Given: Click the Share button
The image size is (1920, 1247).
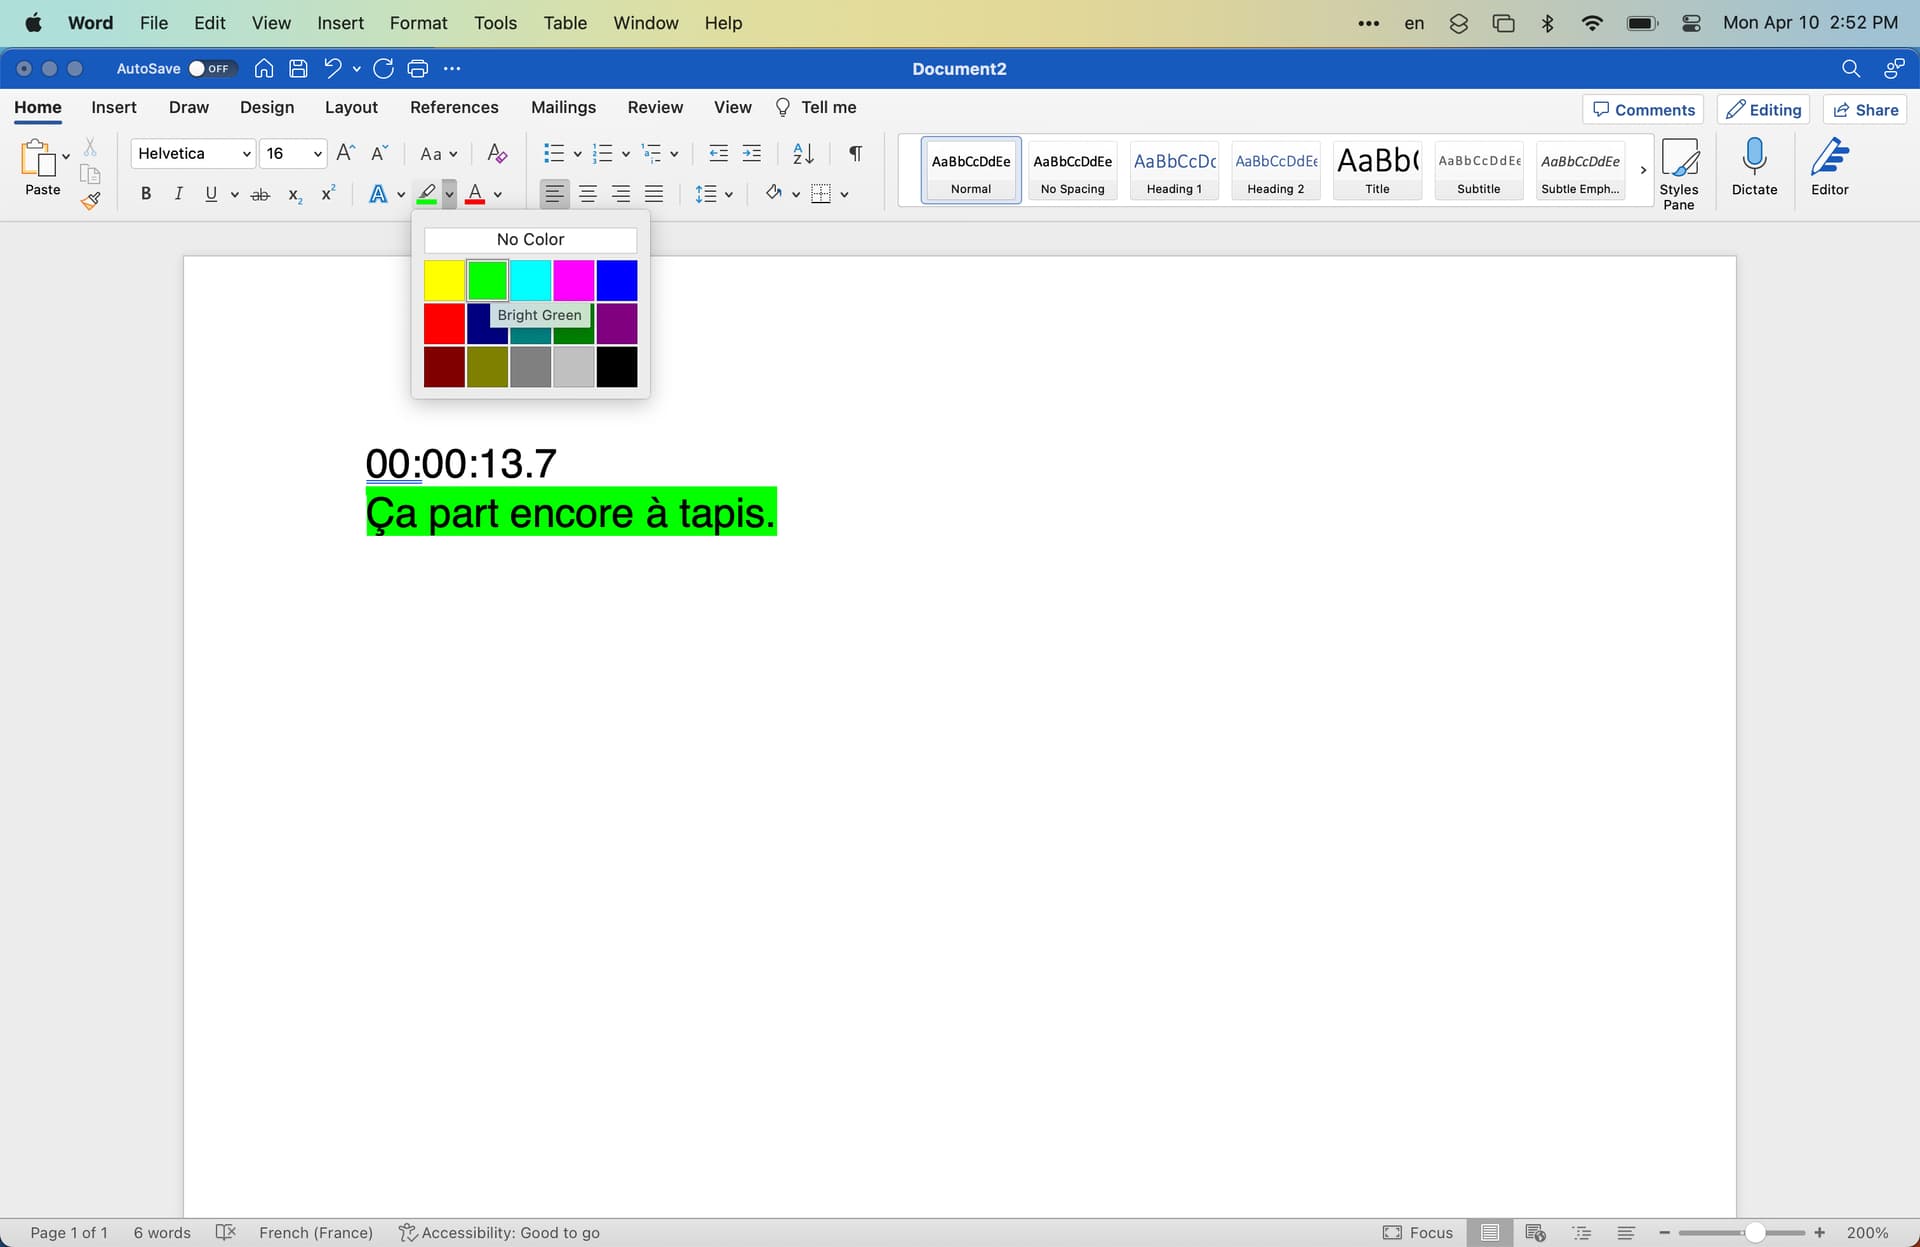Looking at the screenshot, I should coord(1865,110).
